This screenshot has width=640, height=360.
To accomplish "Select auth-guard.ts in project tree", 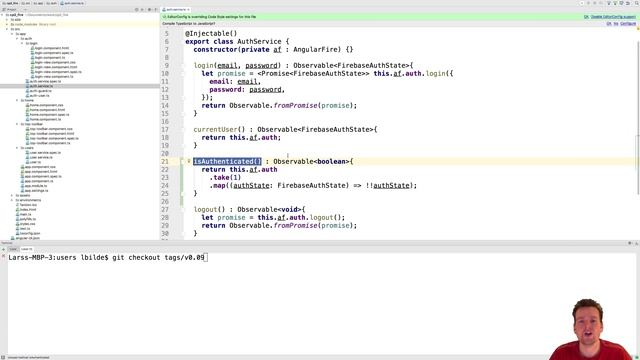I will point(40,91).
